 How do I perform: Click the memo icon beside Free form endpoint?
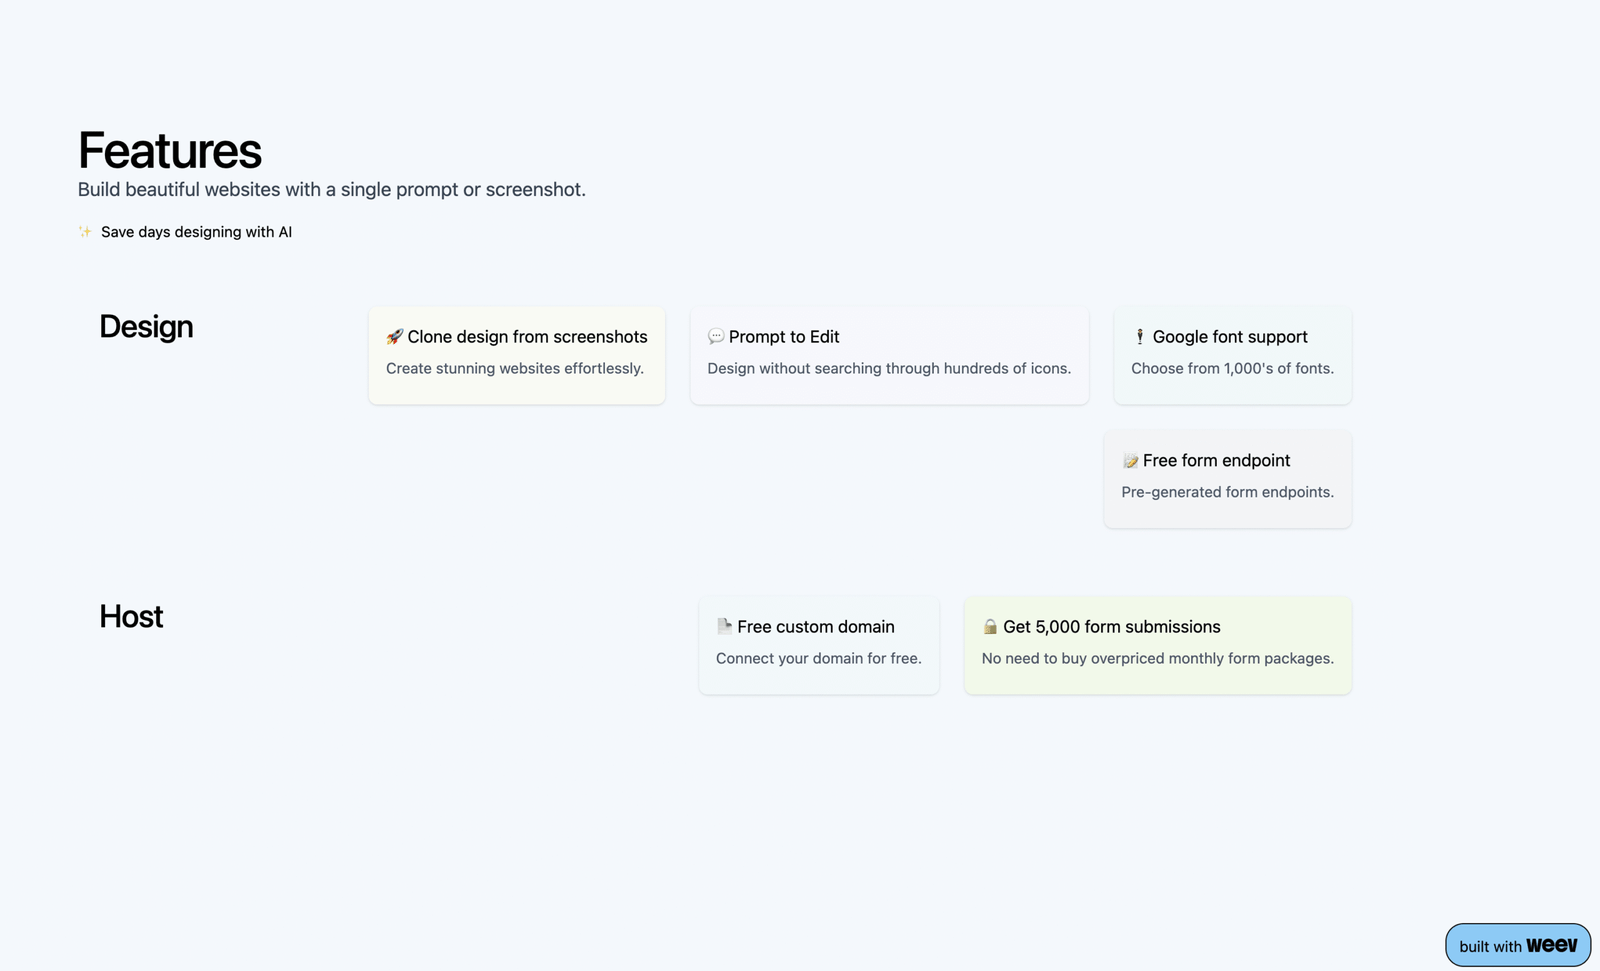pyautogui.click(x=1130, y=461)
